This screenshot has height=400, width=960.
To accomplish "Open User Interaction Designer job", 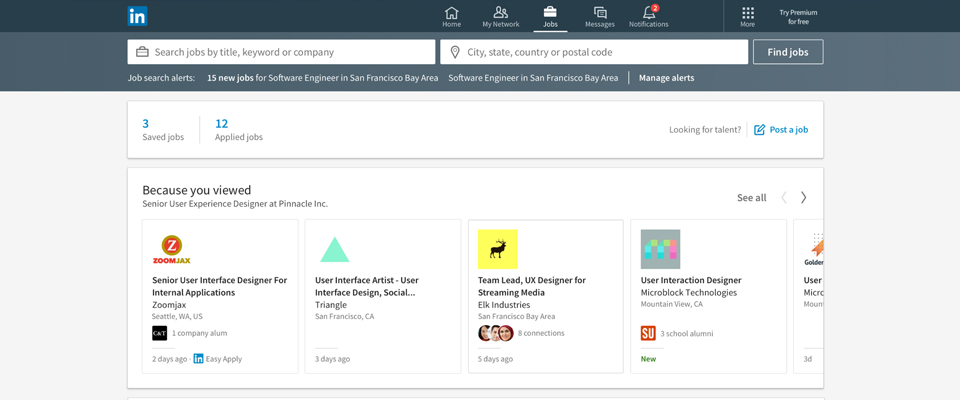I will [691, 280].
